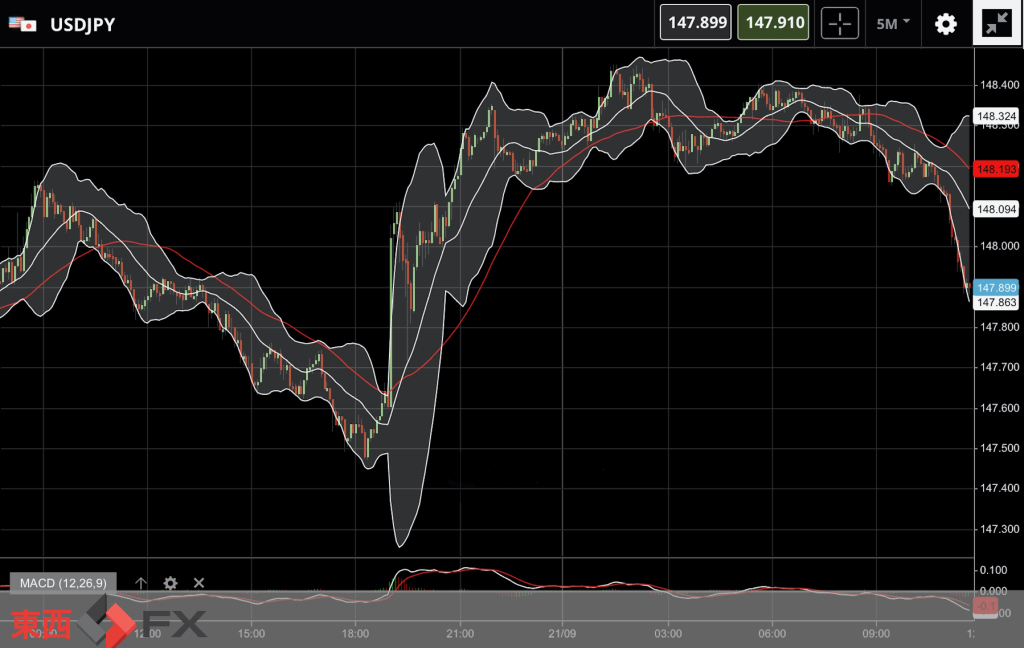Remove the MACD indicator with X

pyautogui.click(x=199, y=583)
